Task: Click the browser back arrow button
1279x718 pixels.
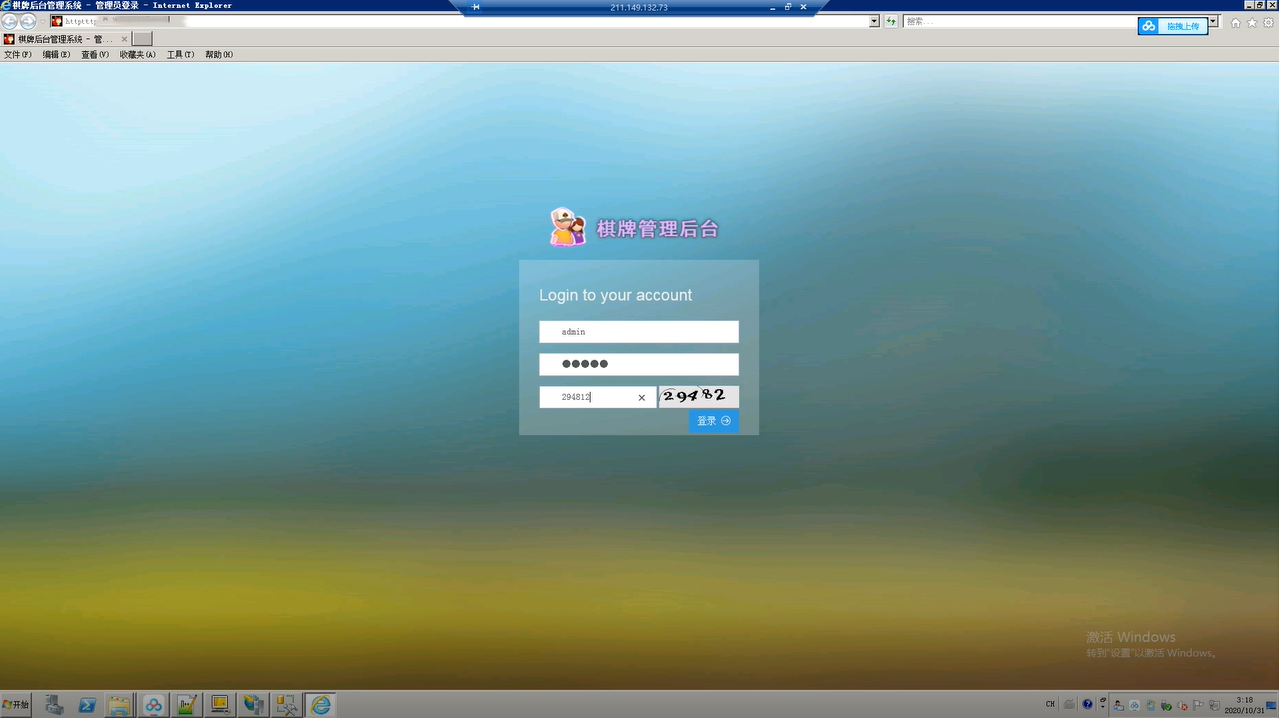Action: [x=9, y=21]
